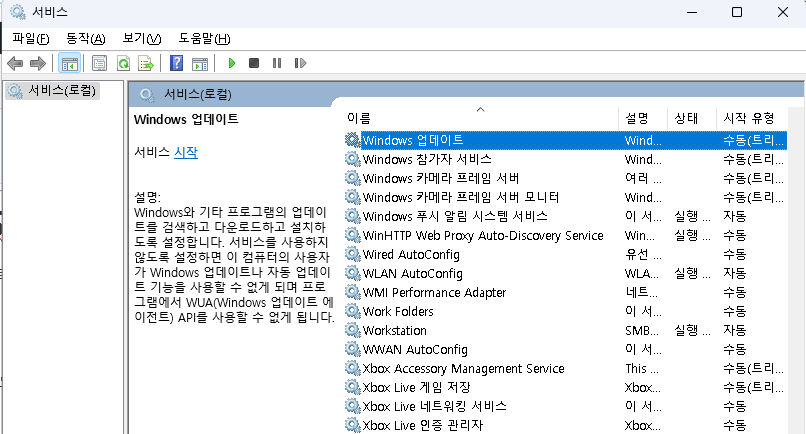
Task: Toggle the show/hide console tree icon
Action: tap(69, 63)
